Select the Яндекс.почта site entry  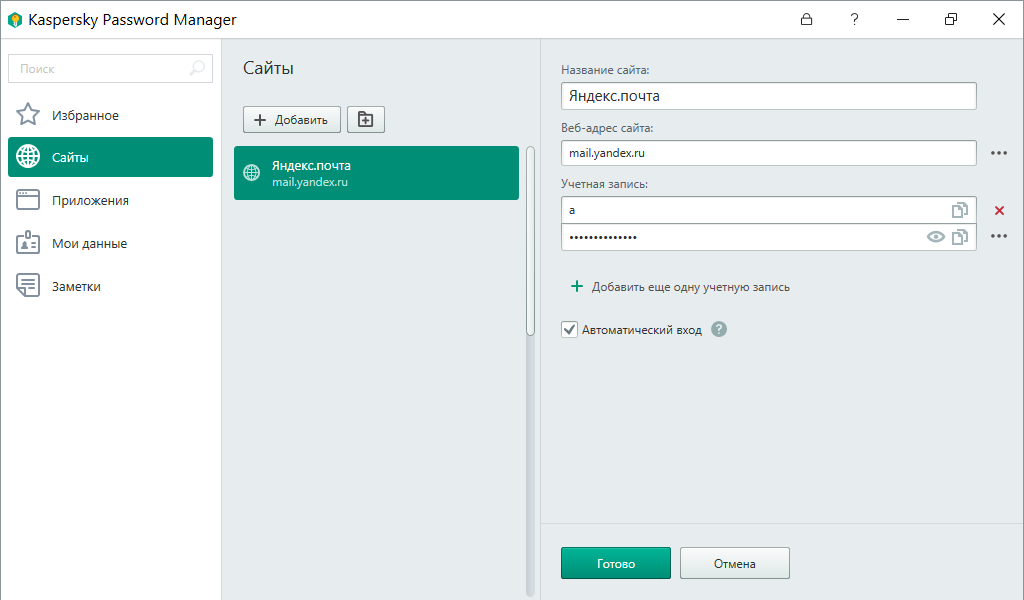376,172
